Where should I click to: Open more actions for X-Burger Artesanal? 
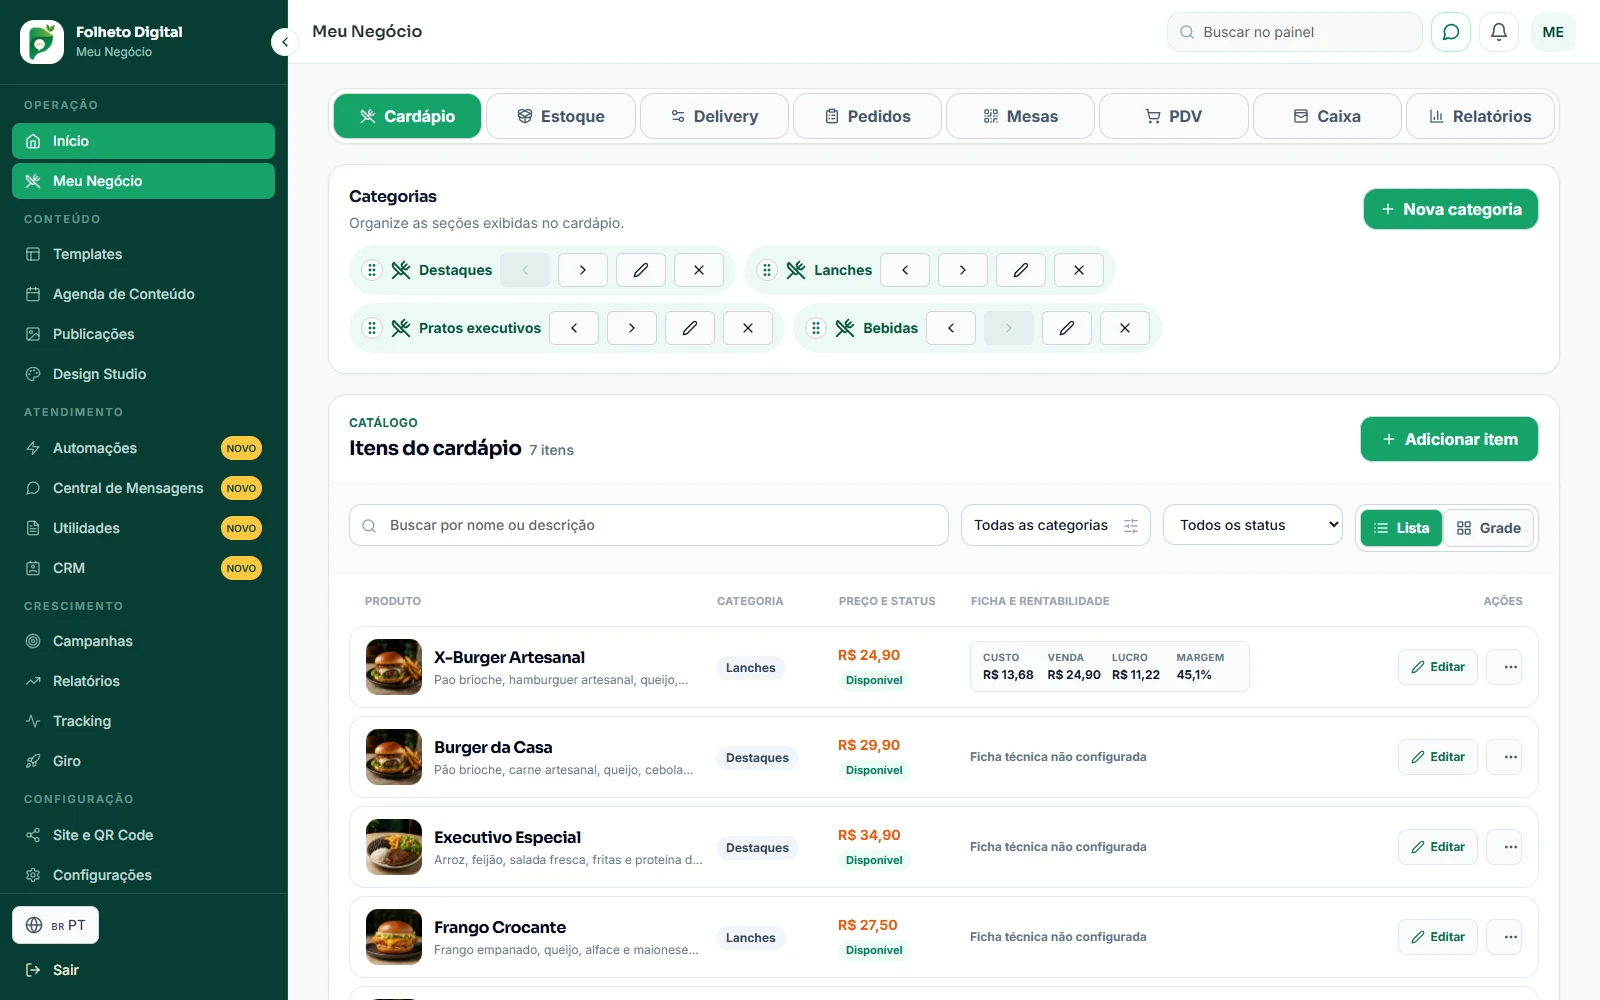[1504, 667]
